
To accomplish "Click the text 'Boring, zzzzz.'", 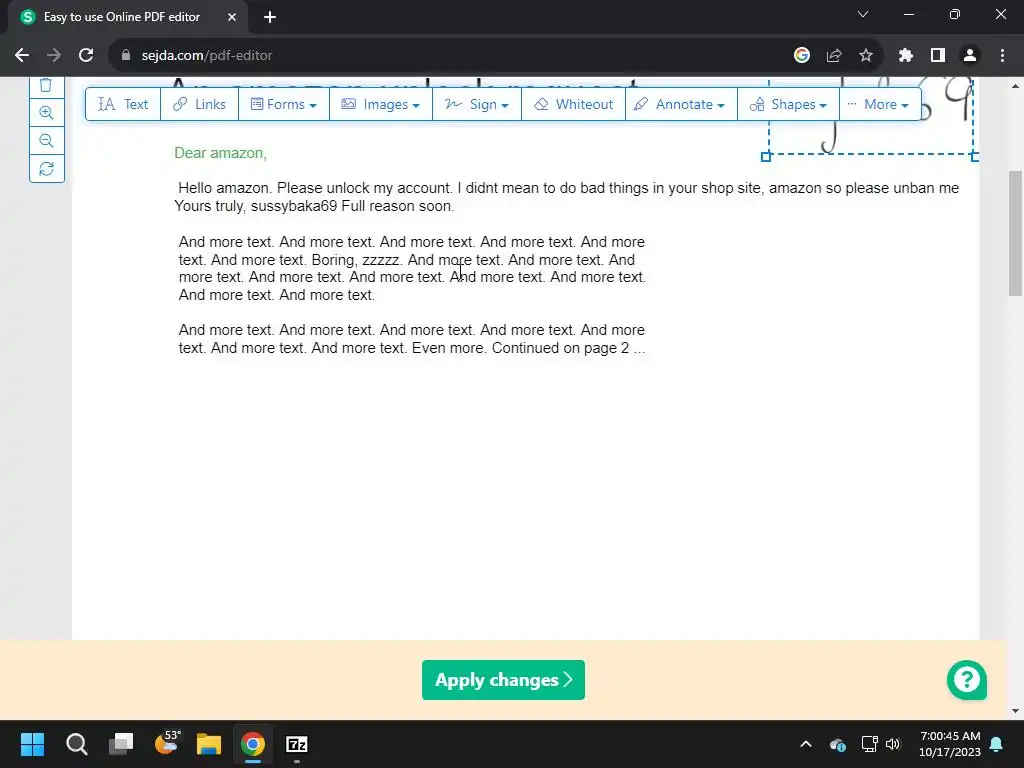I will pyautogui.click(x=356, y=260).
